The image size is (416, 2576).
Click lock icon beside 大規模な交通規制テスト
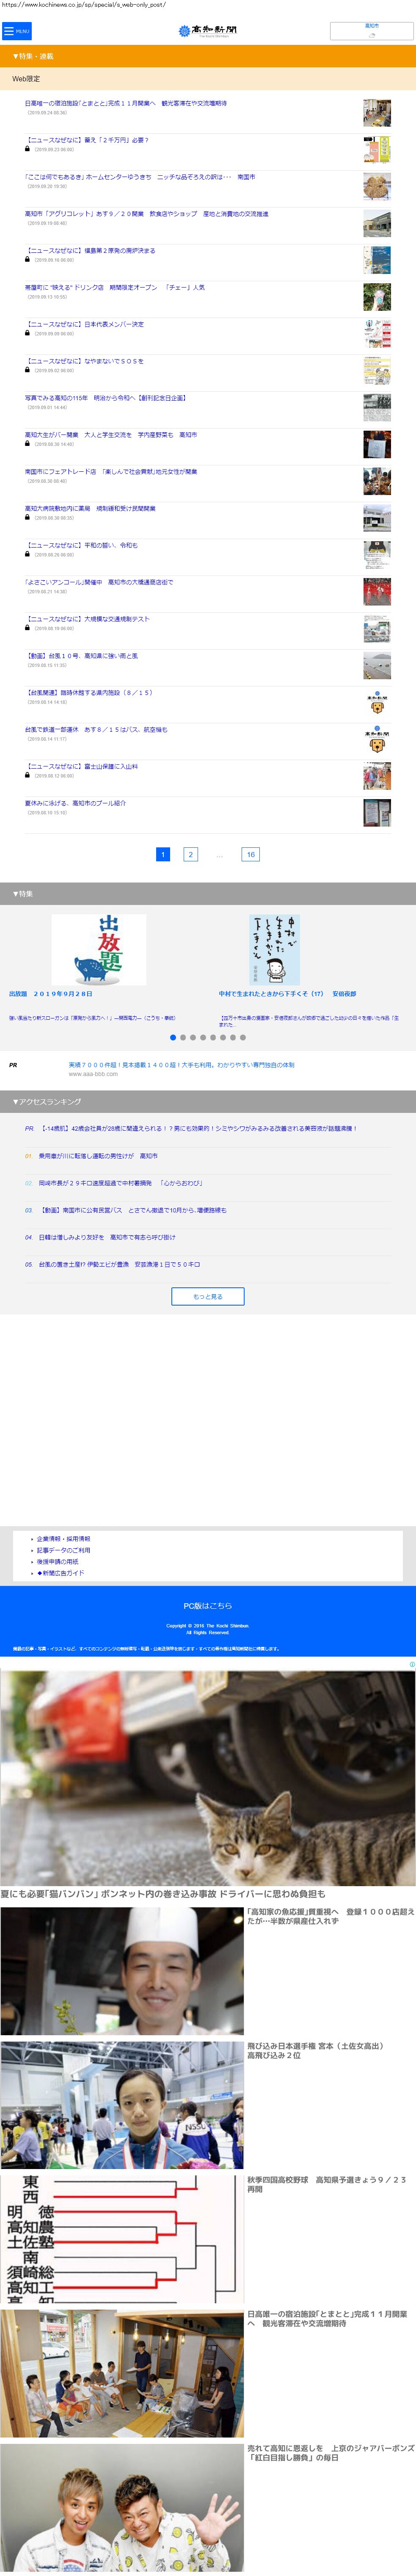[28, 628]
